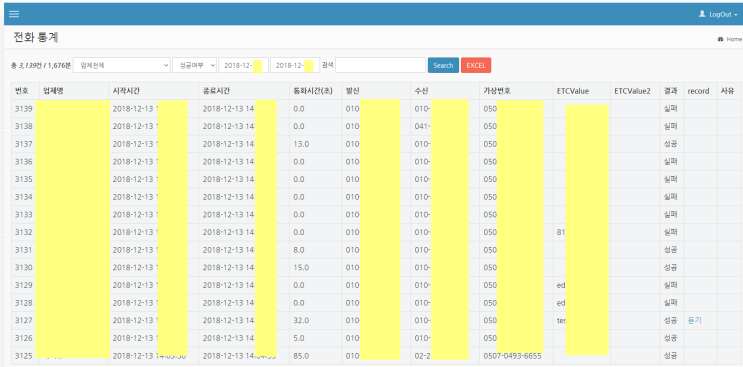Select row number 3129
743x367 pixels.
click(24, 285)
